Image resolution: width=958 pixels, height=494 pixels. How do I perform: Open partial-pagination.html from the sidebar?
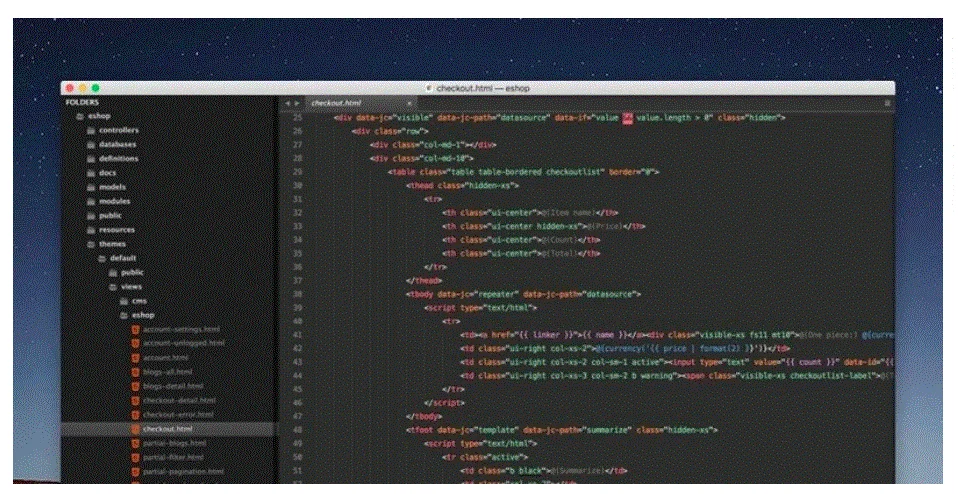pos(183,471)
